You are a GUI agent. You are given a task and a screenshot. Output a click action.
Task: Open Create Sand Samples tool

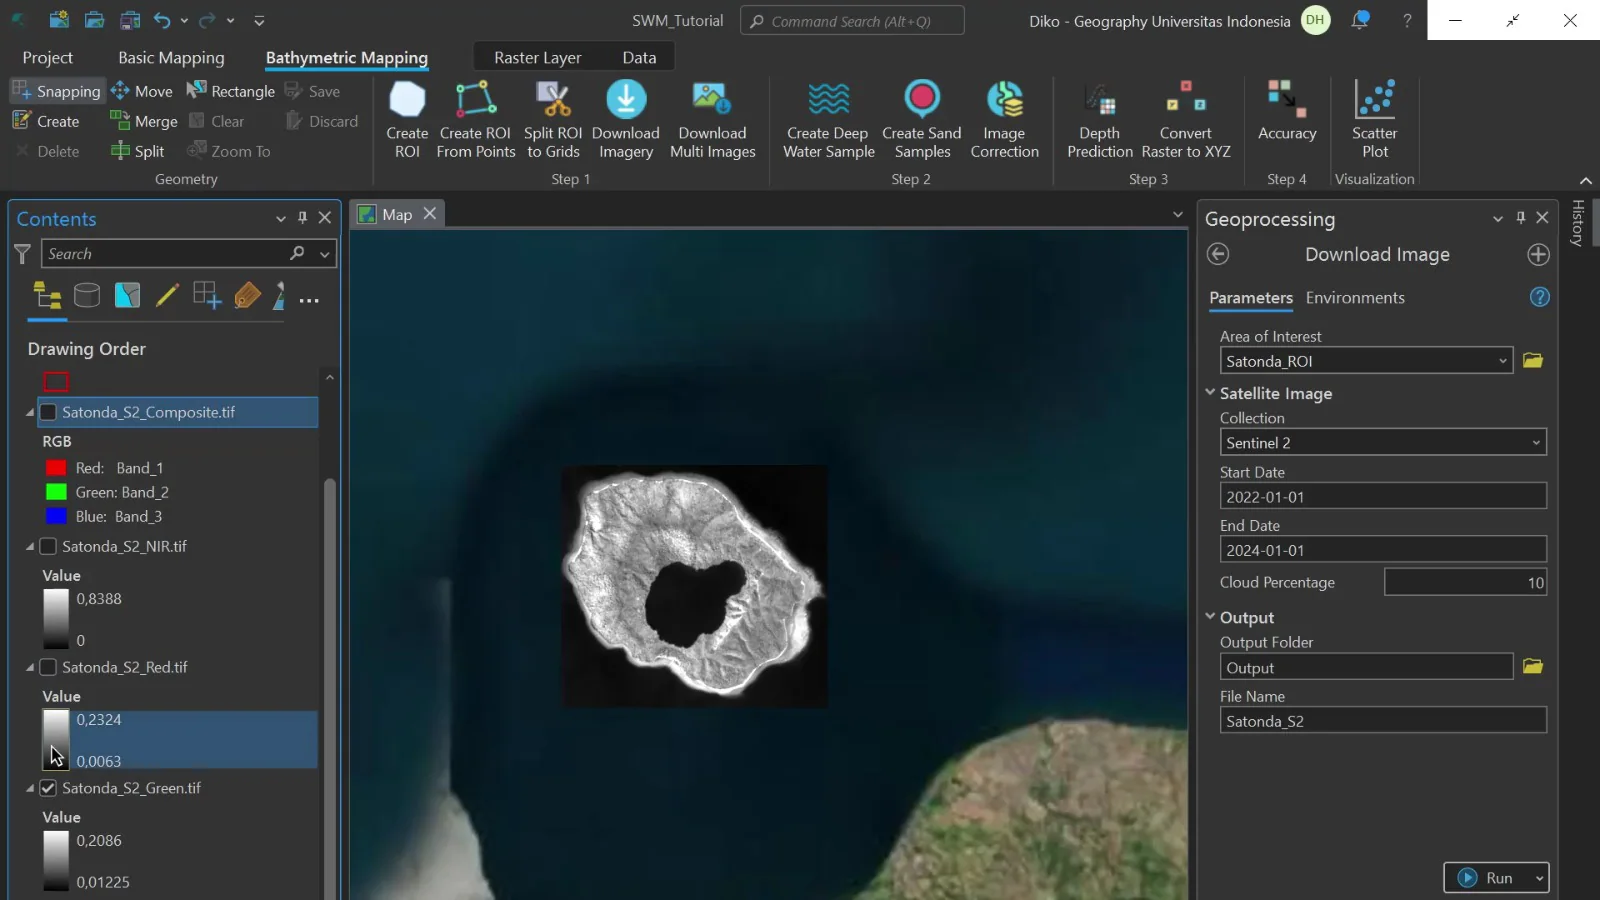coord(922,120)
